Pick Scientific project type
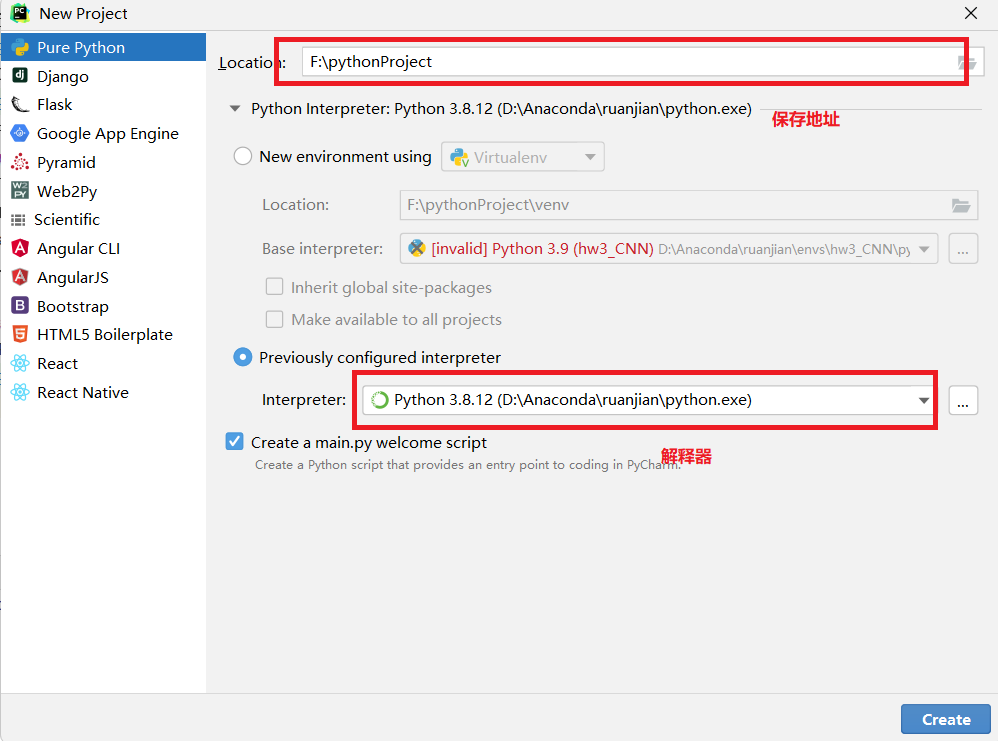The height and width of the screenshot is (741, 998). [x=103, y=220]
